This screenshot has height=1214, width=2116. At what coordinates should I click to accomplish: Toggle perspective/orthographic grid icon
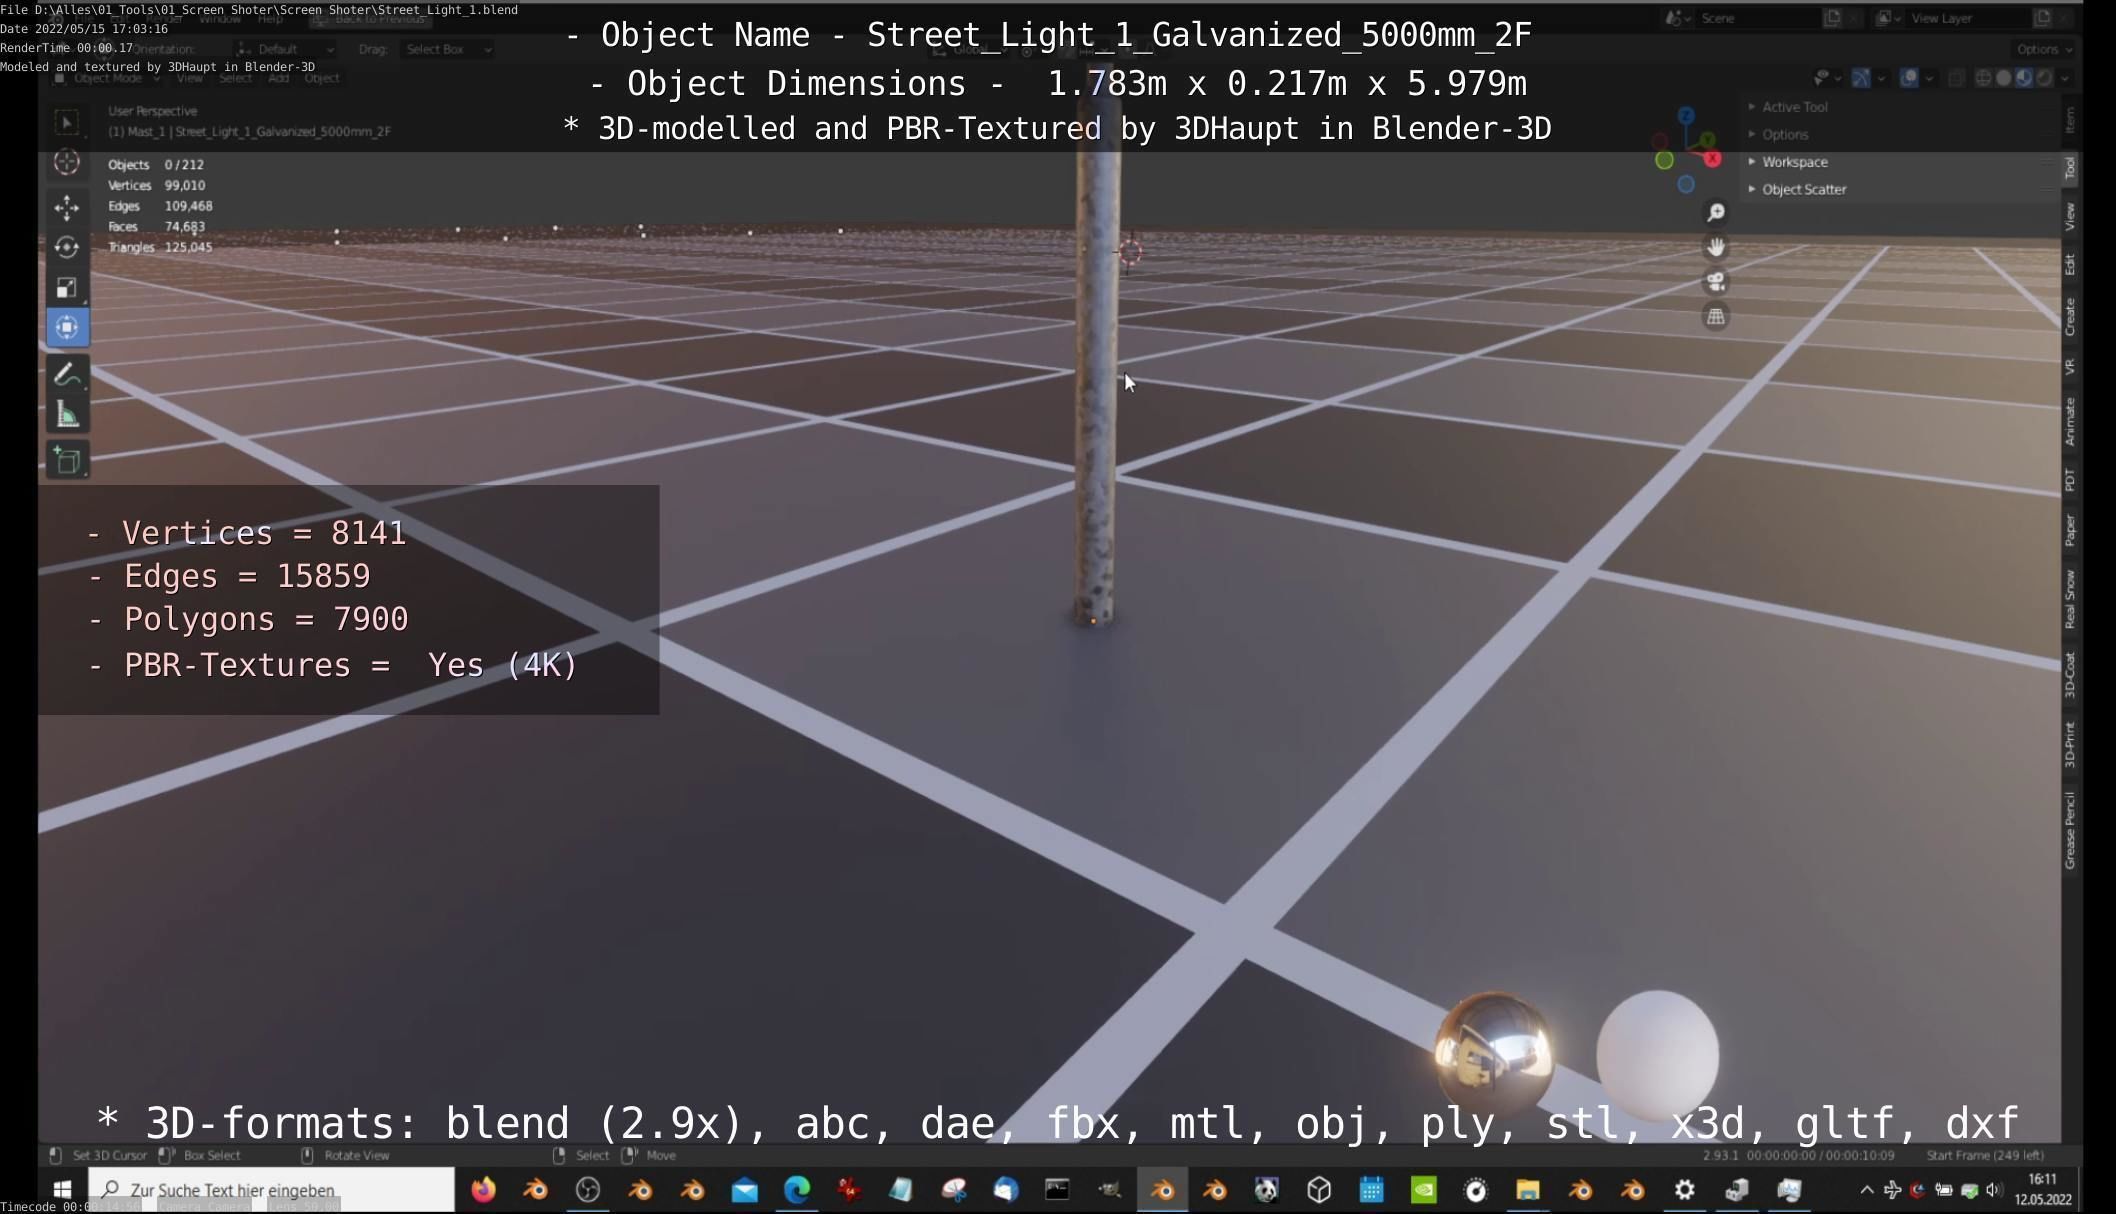pos(1716,317)
